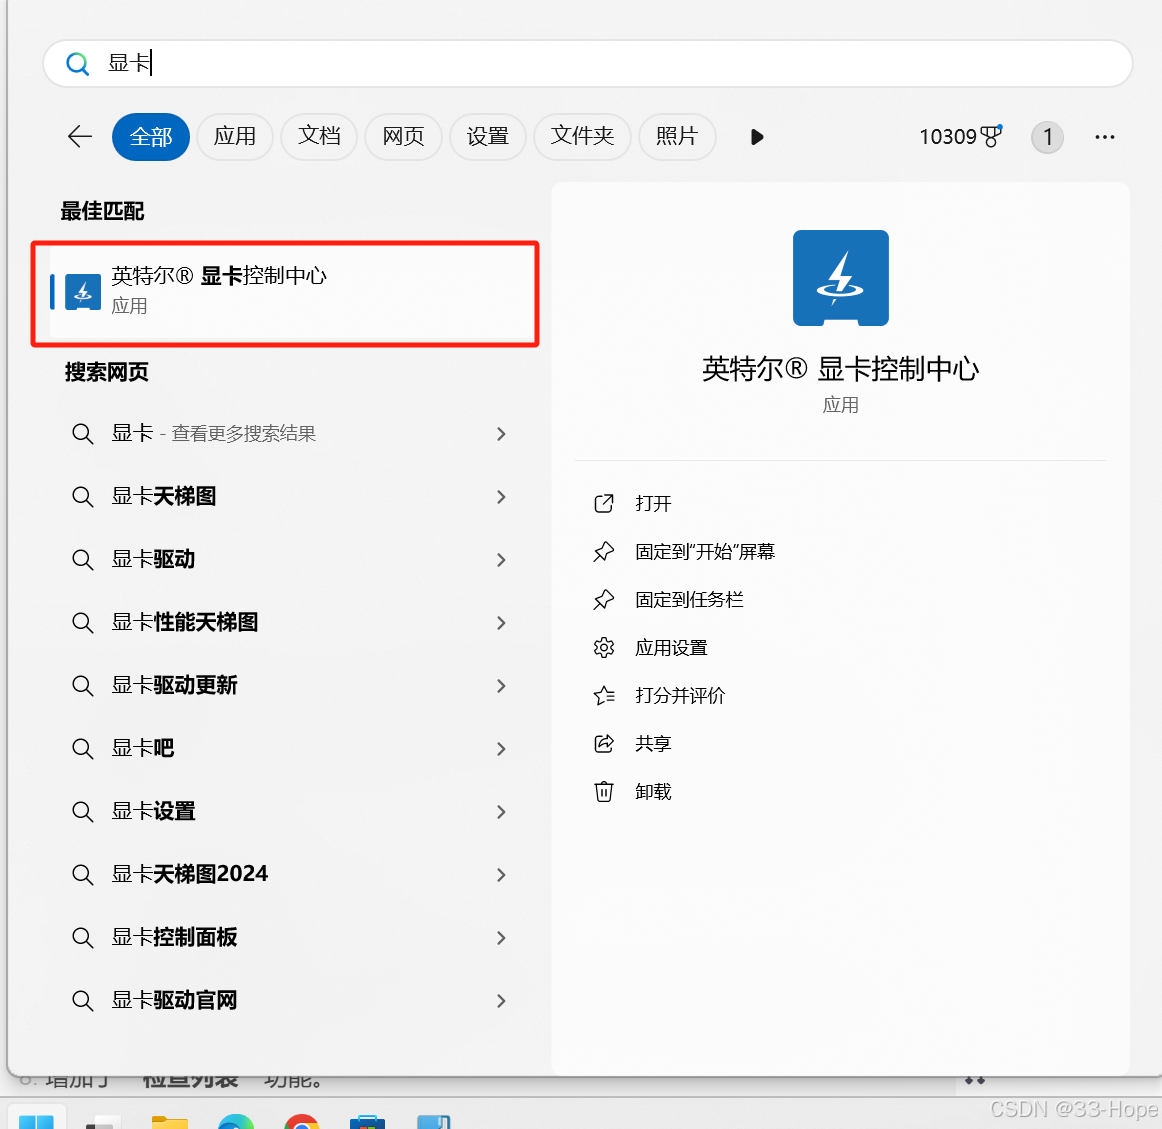The width and height of the screenshot is (1162, 1129).
Task: Open the three-dot more options menu
Action: point(1105,137)
